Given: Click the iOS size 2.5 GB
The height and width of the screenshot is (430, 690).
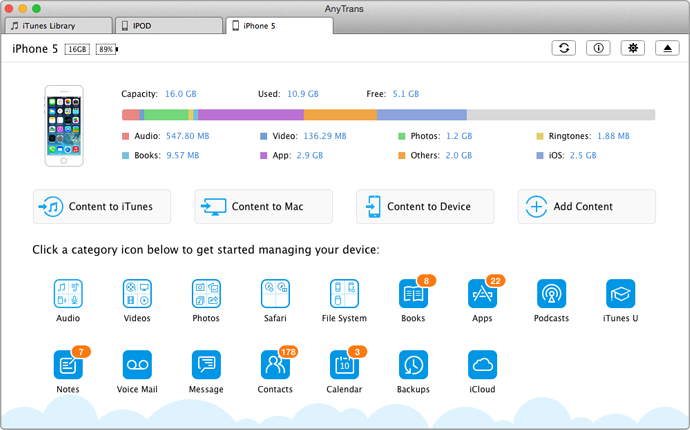Looking at the screenshot, I should pyautogui.click(x=583, y=155).
